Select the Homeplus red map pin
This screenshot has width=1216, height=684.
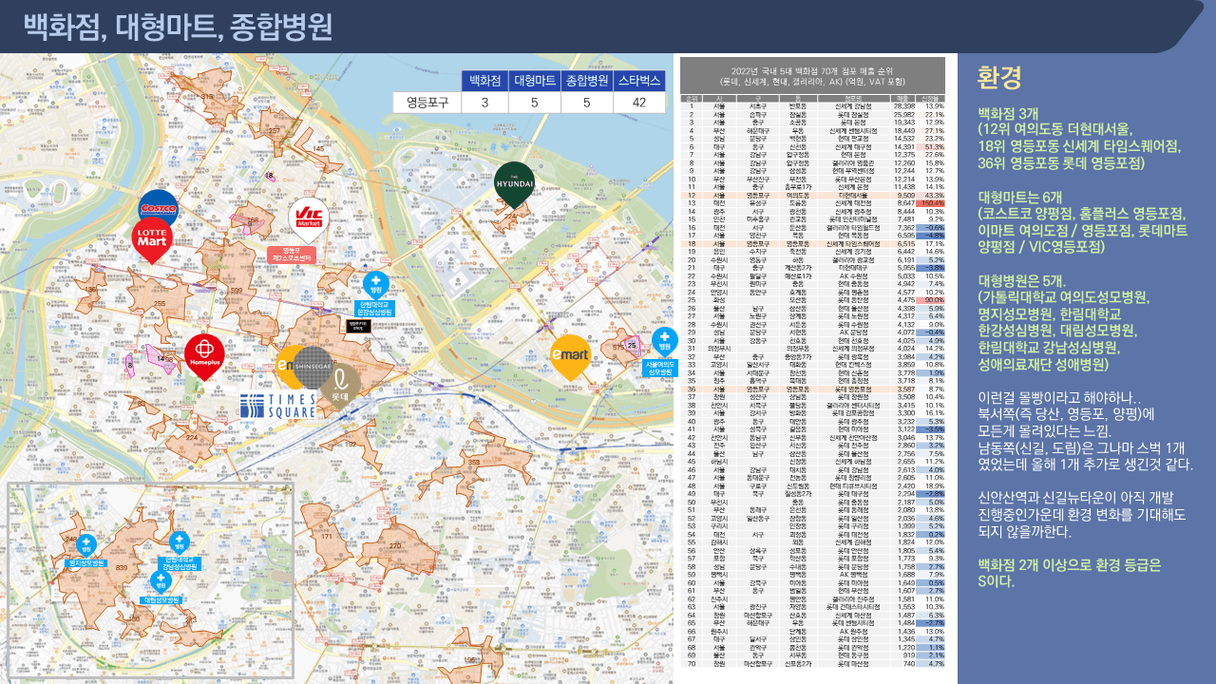point(204,357)
